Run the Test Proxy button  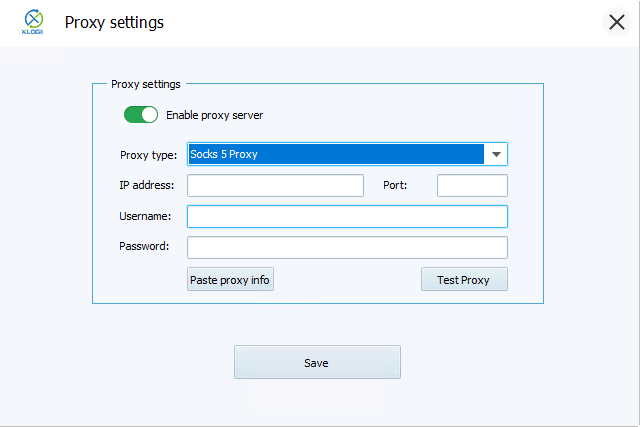[464, 280]
